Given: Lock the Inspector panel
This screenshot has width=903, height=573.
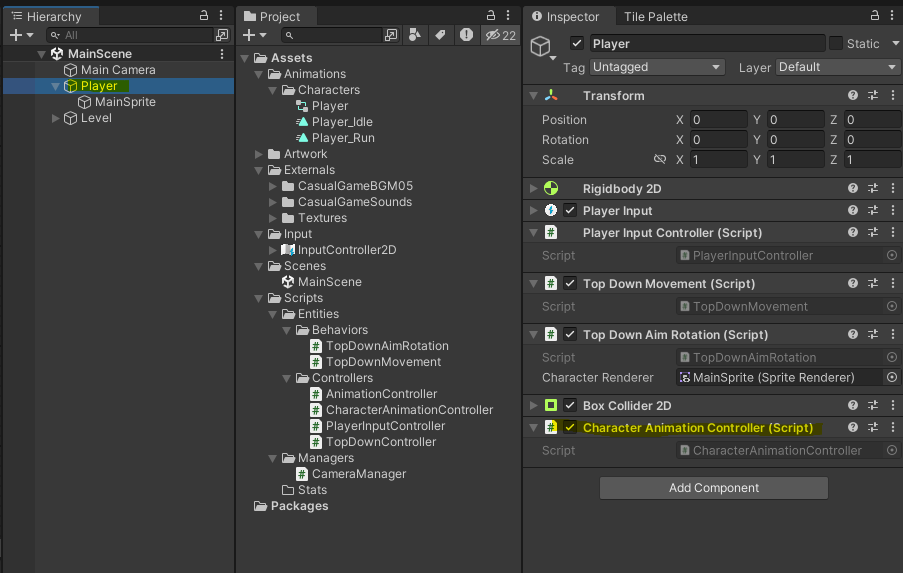Looking at the screenshot, I should [x=875, y=16].
